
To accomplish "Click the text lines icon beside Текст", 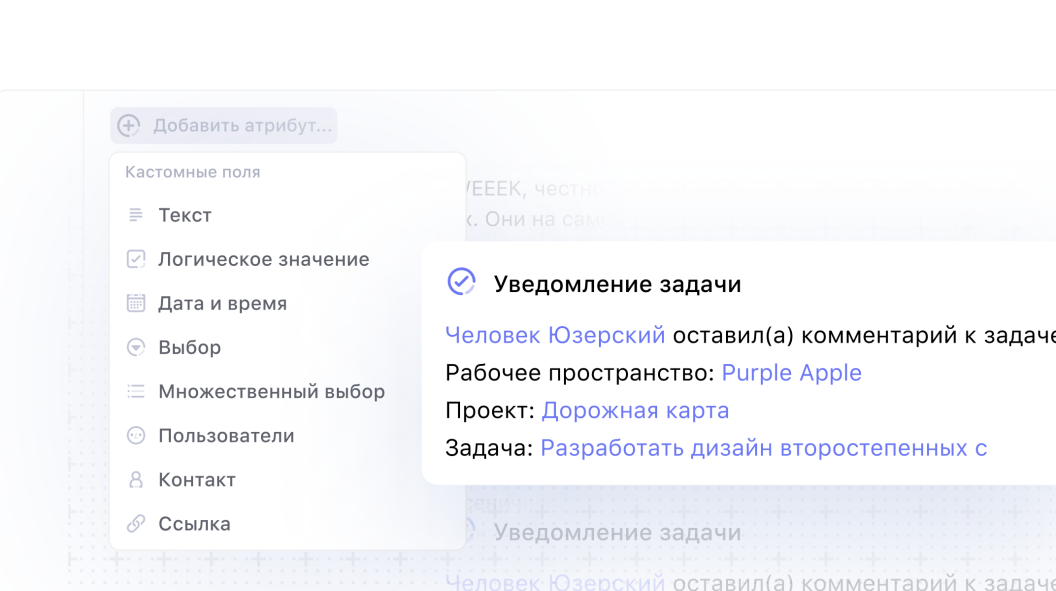I will [x=135, y=215].
